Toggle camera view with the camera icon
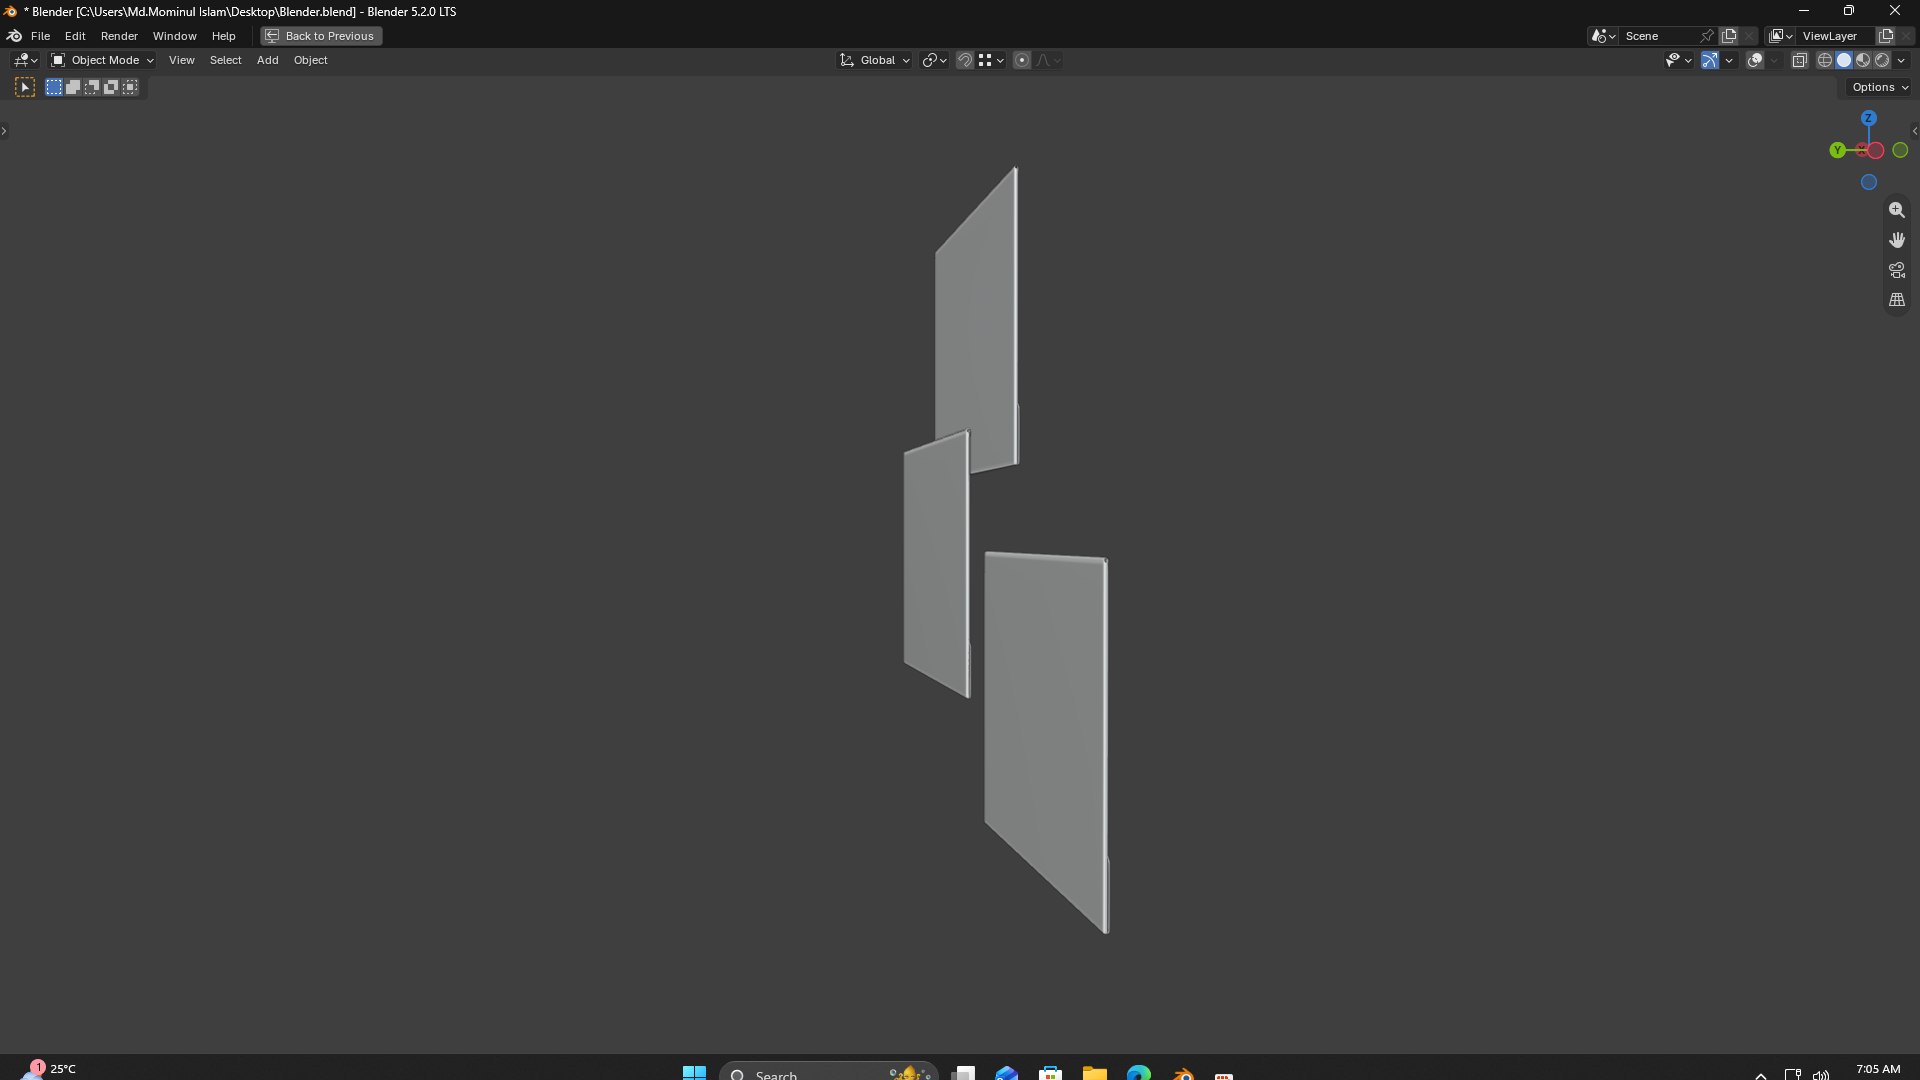1920x1080 pixels. coord(1897,270)
